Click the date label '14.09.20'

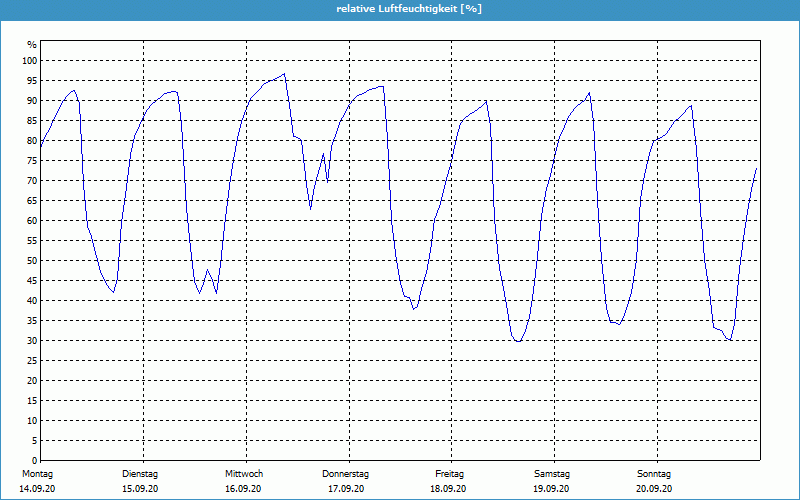37,489
